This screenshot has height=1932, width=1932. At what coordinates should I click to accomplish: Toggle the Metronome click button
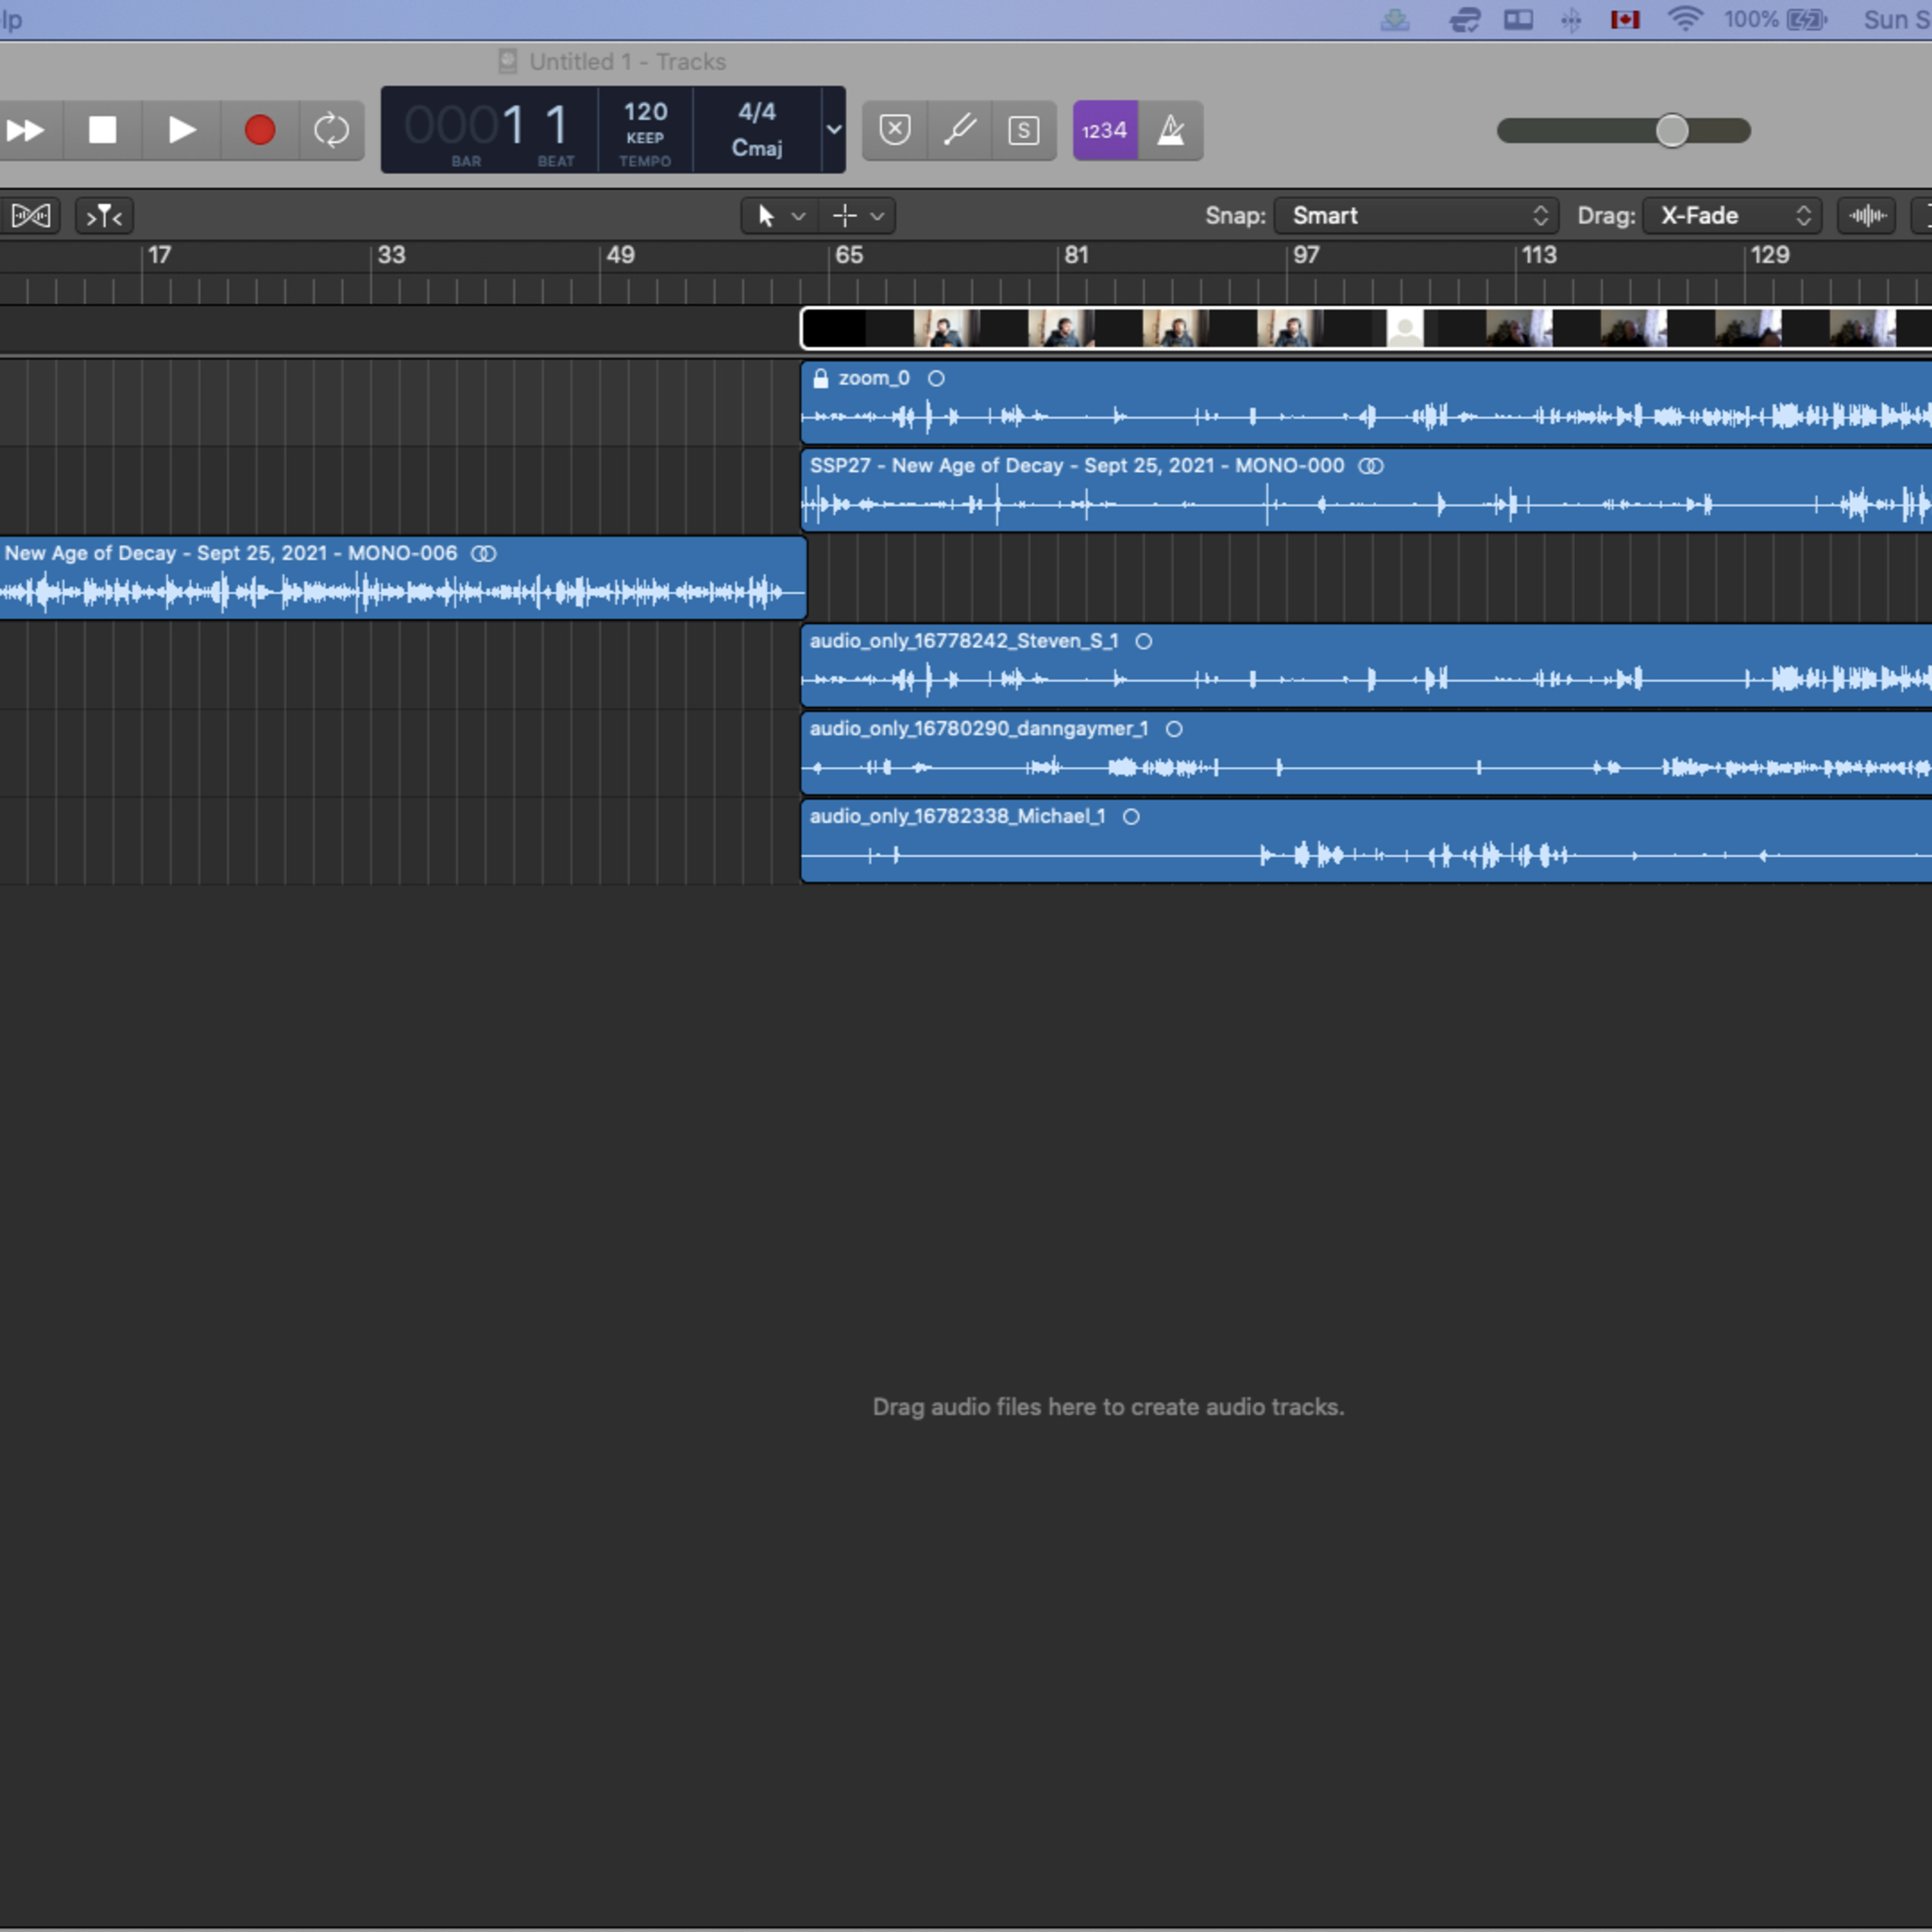pyautogui.click(x=1170, y=130)
